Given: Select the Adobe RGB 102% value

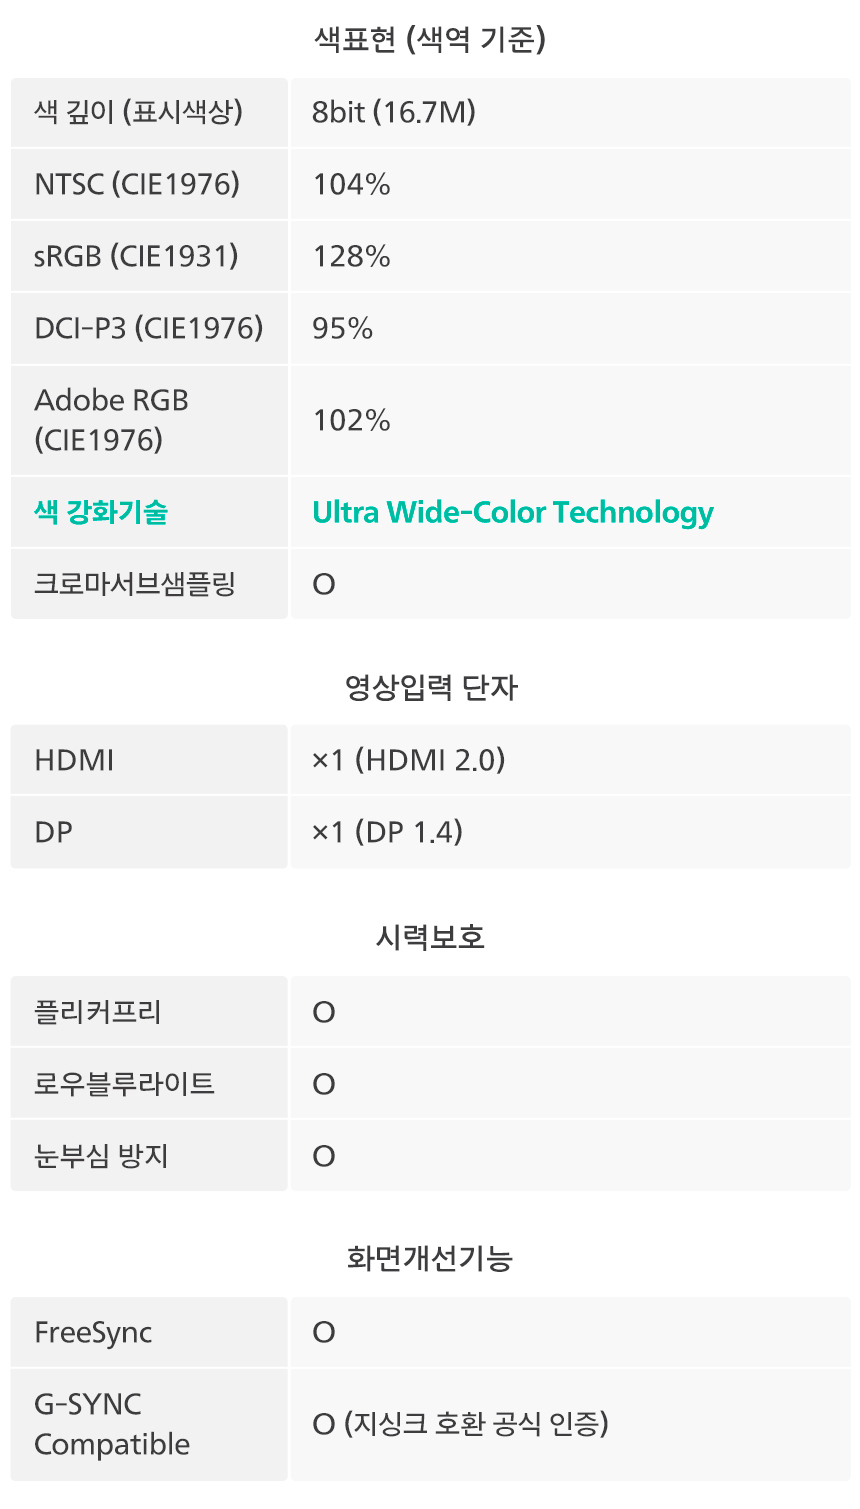Looking at the screenshot, I should (351, 420).
